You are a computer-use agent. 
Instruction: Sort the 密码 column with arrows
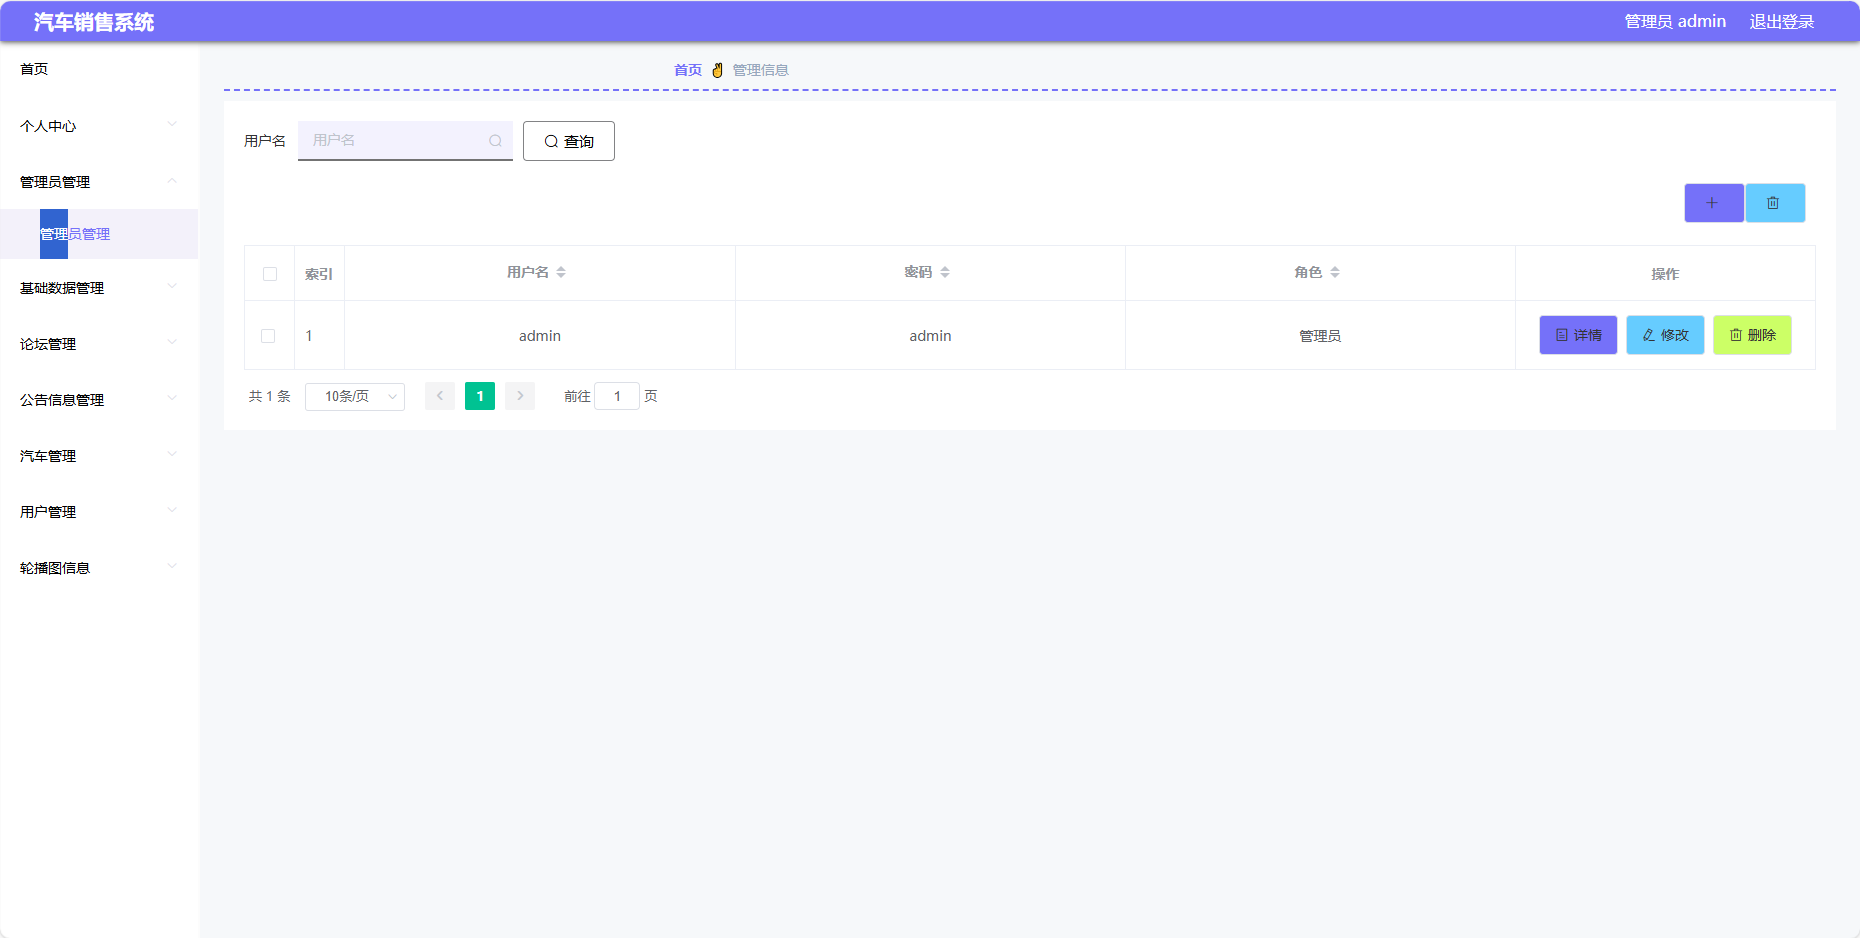click(x=945, y=272)
